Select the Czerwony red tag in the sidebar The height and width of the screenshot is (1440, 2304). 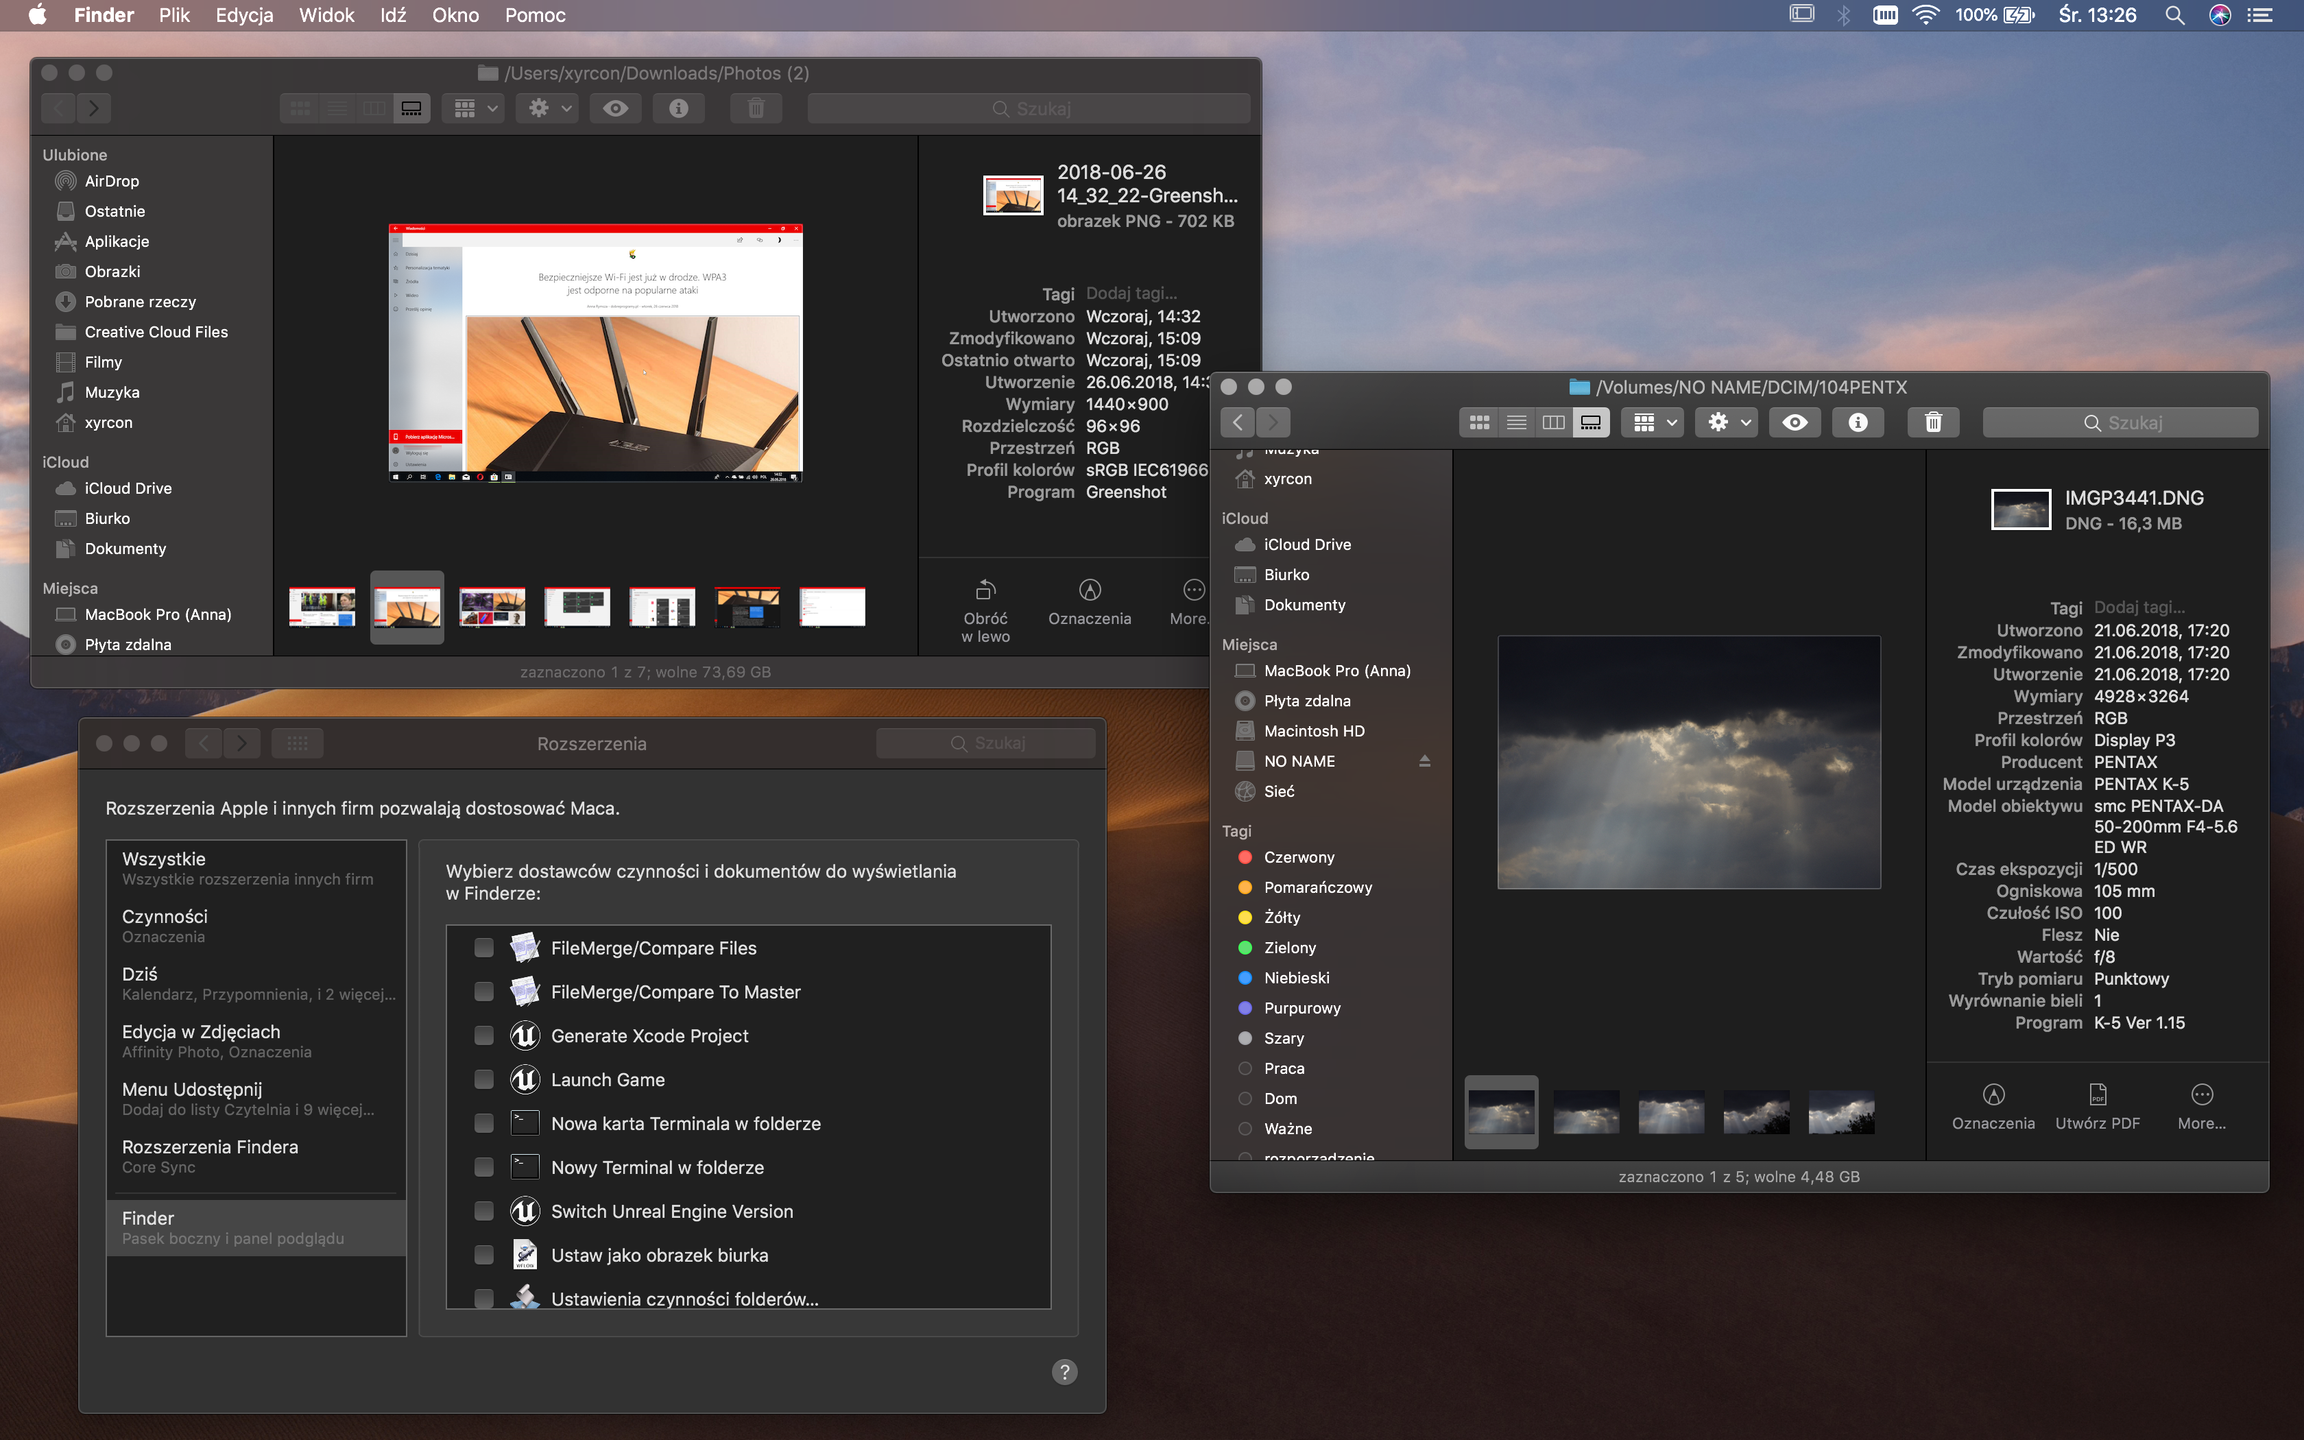[1298, 857]
